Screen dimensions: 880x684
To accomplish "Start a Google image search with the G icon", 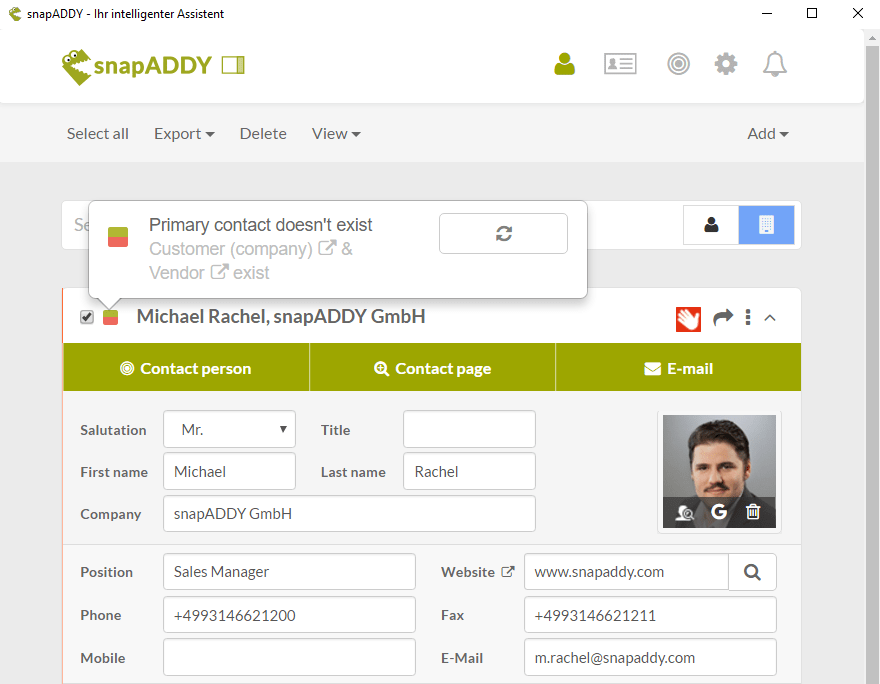I will point(719,512).
